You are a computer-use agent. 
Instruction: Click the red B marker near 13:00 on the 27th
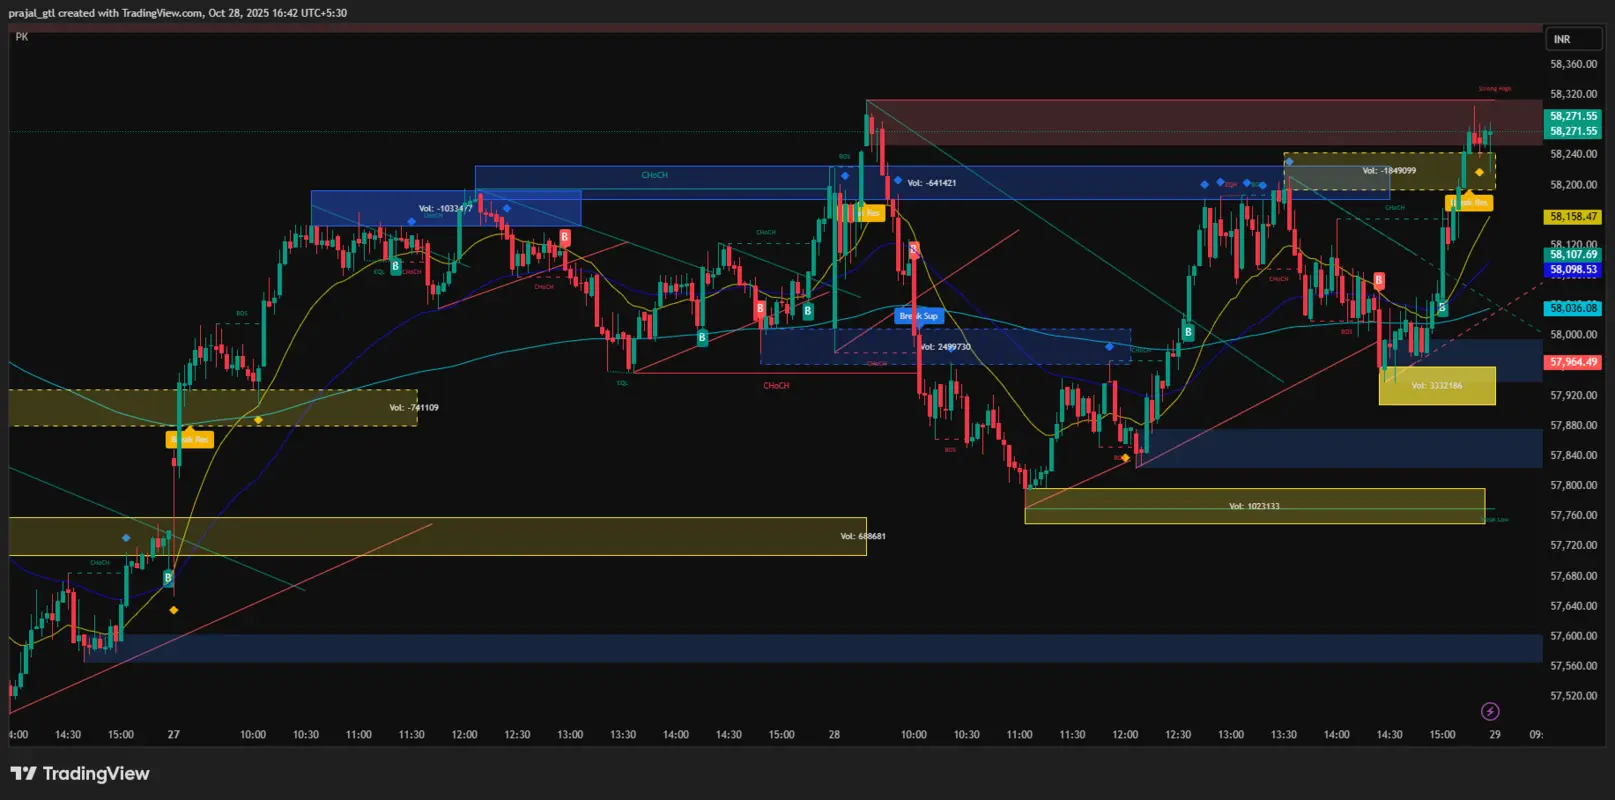565,237
